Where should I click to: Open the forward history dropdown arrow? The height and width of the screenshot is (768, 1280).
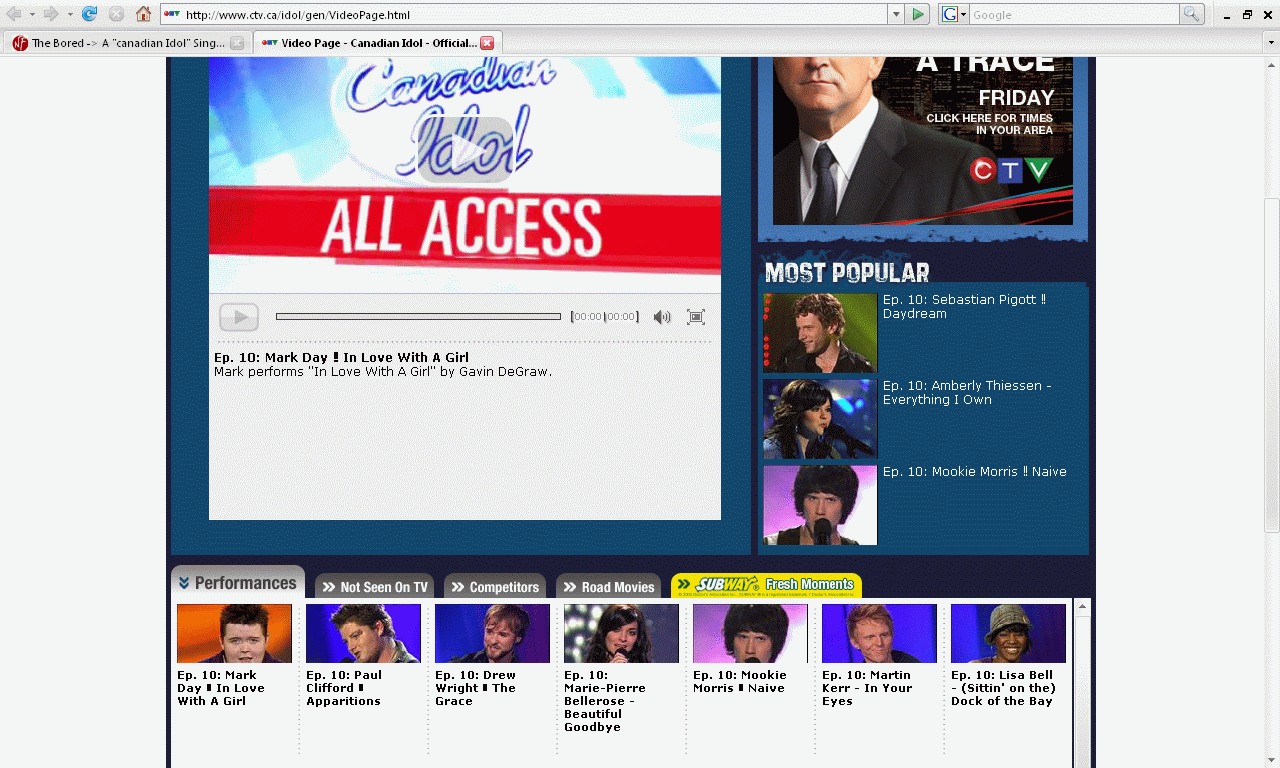70,14
